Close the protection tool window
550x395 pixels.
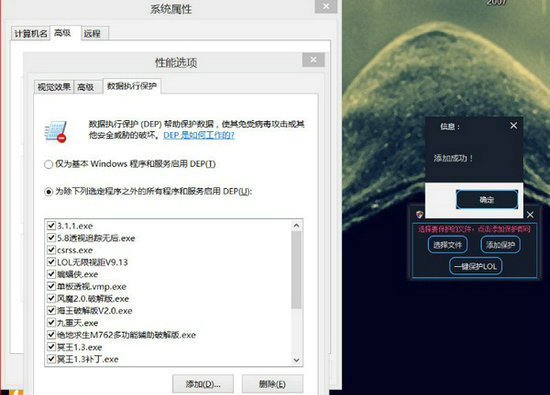(x=530, y=214)
